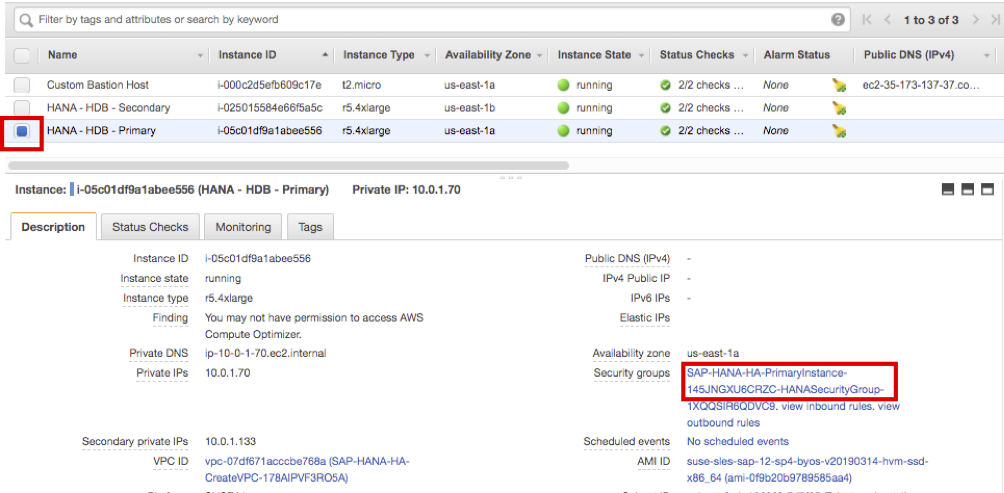The width and height of the screenshot is (1004, 493).
Task: Click the create alarm icon for HANA - HDB - Secondary
Action: [839, 108]
